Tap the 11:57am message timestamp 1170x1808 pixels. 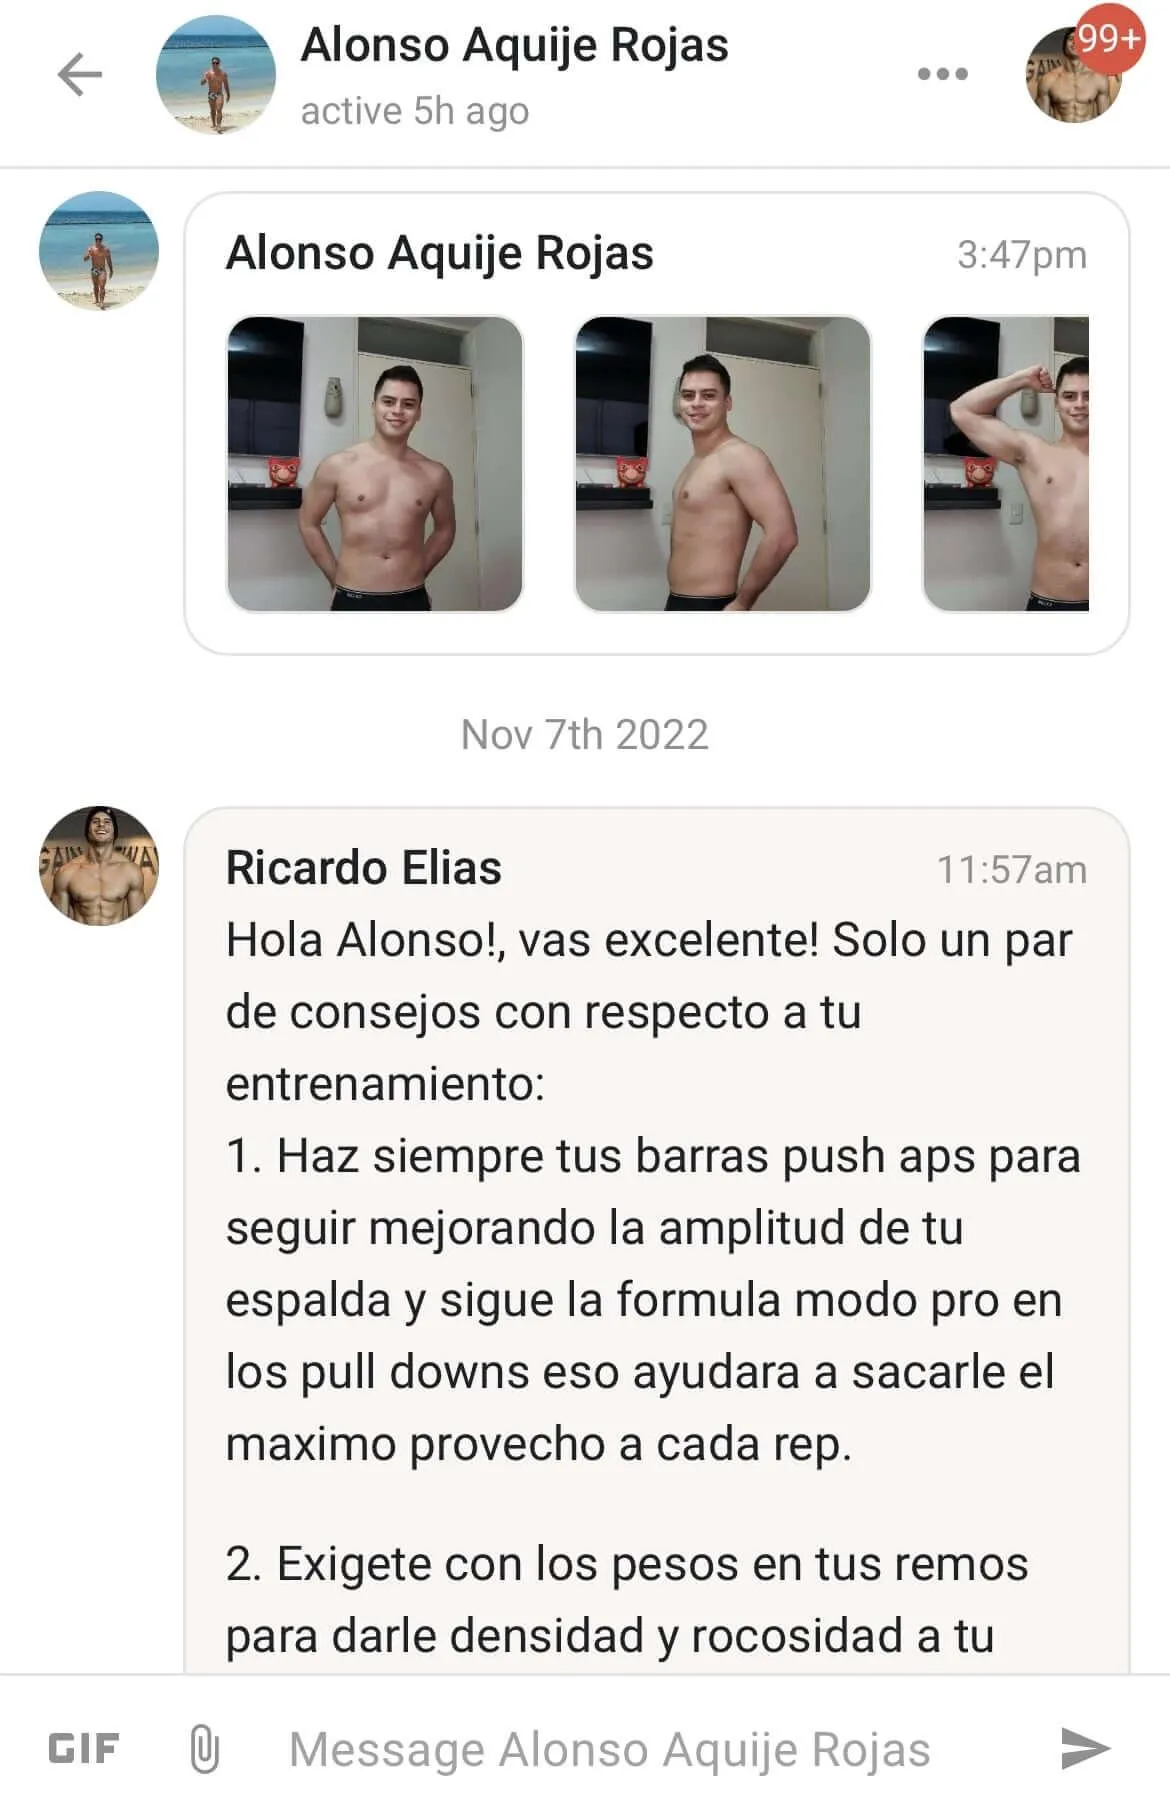pos(1011,870)
